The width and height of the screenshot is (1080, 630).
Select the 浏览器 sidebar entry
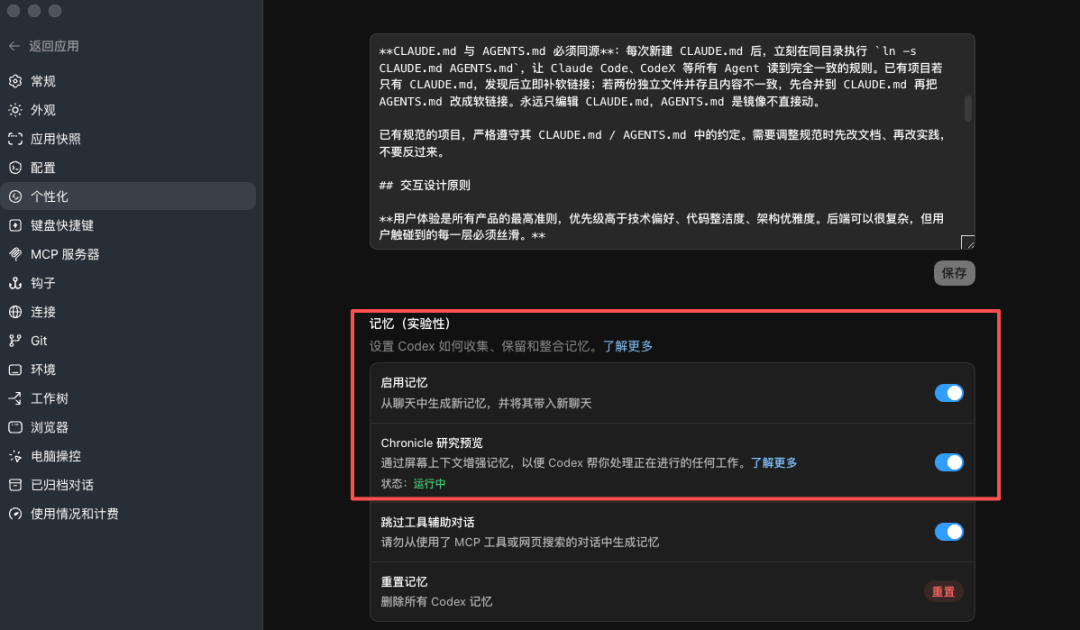pos(128,428)
